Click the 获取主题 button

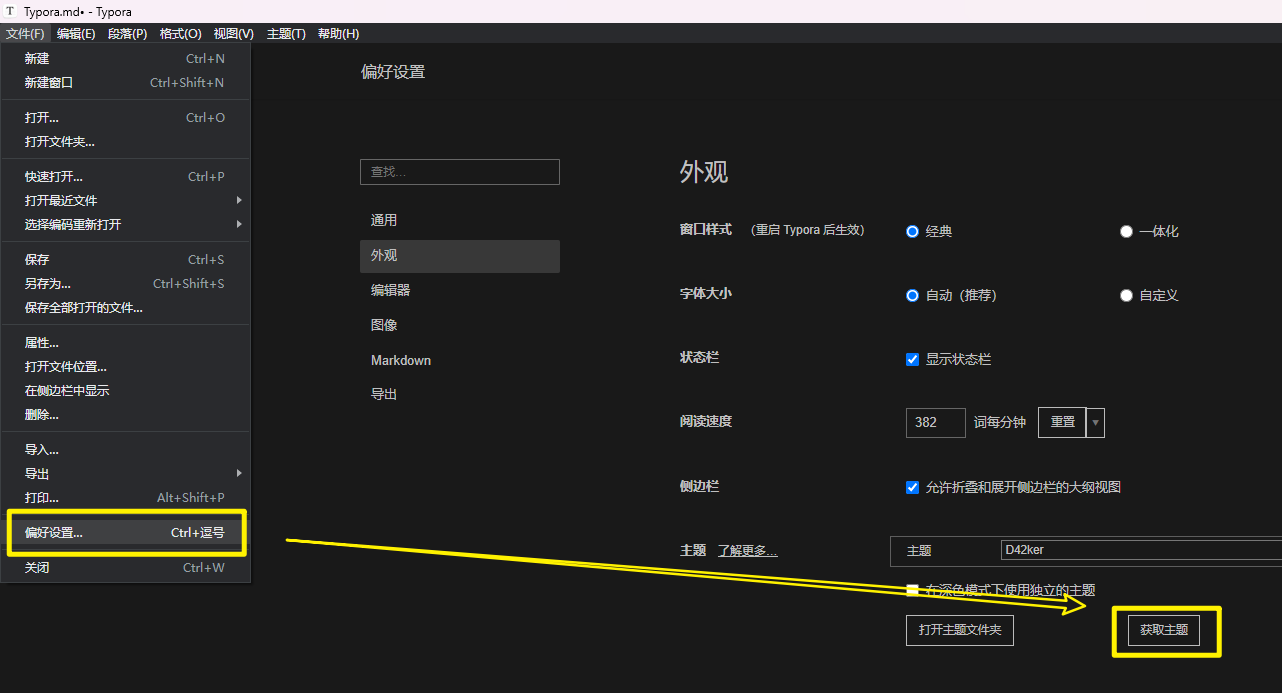point(1164,630)
